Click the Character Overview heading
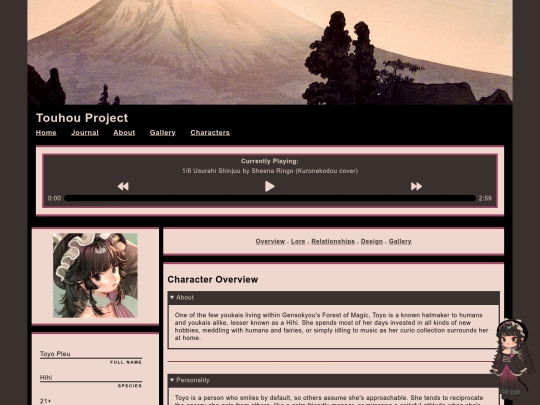Image resolution: width=540 pixels, height=405 pixels. point(212,279)
